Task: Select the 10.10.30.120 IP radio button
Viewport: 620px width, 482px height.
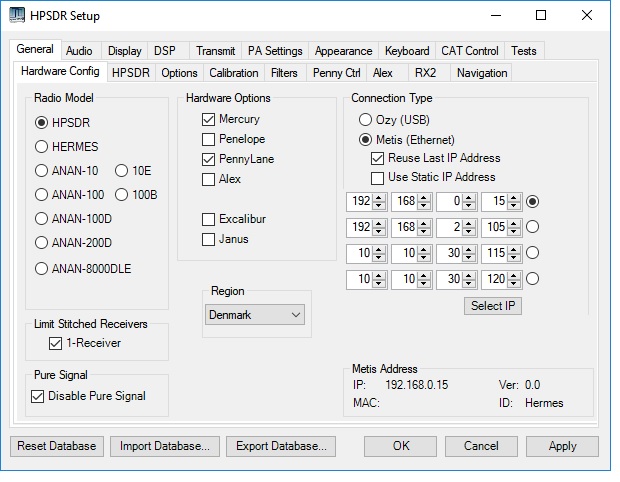Action: pos(533,279)
